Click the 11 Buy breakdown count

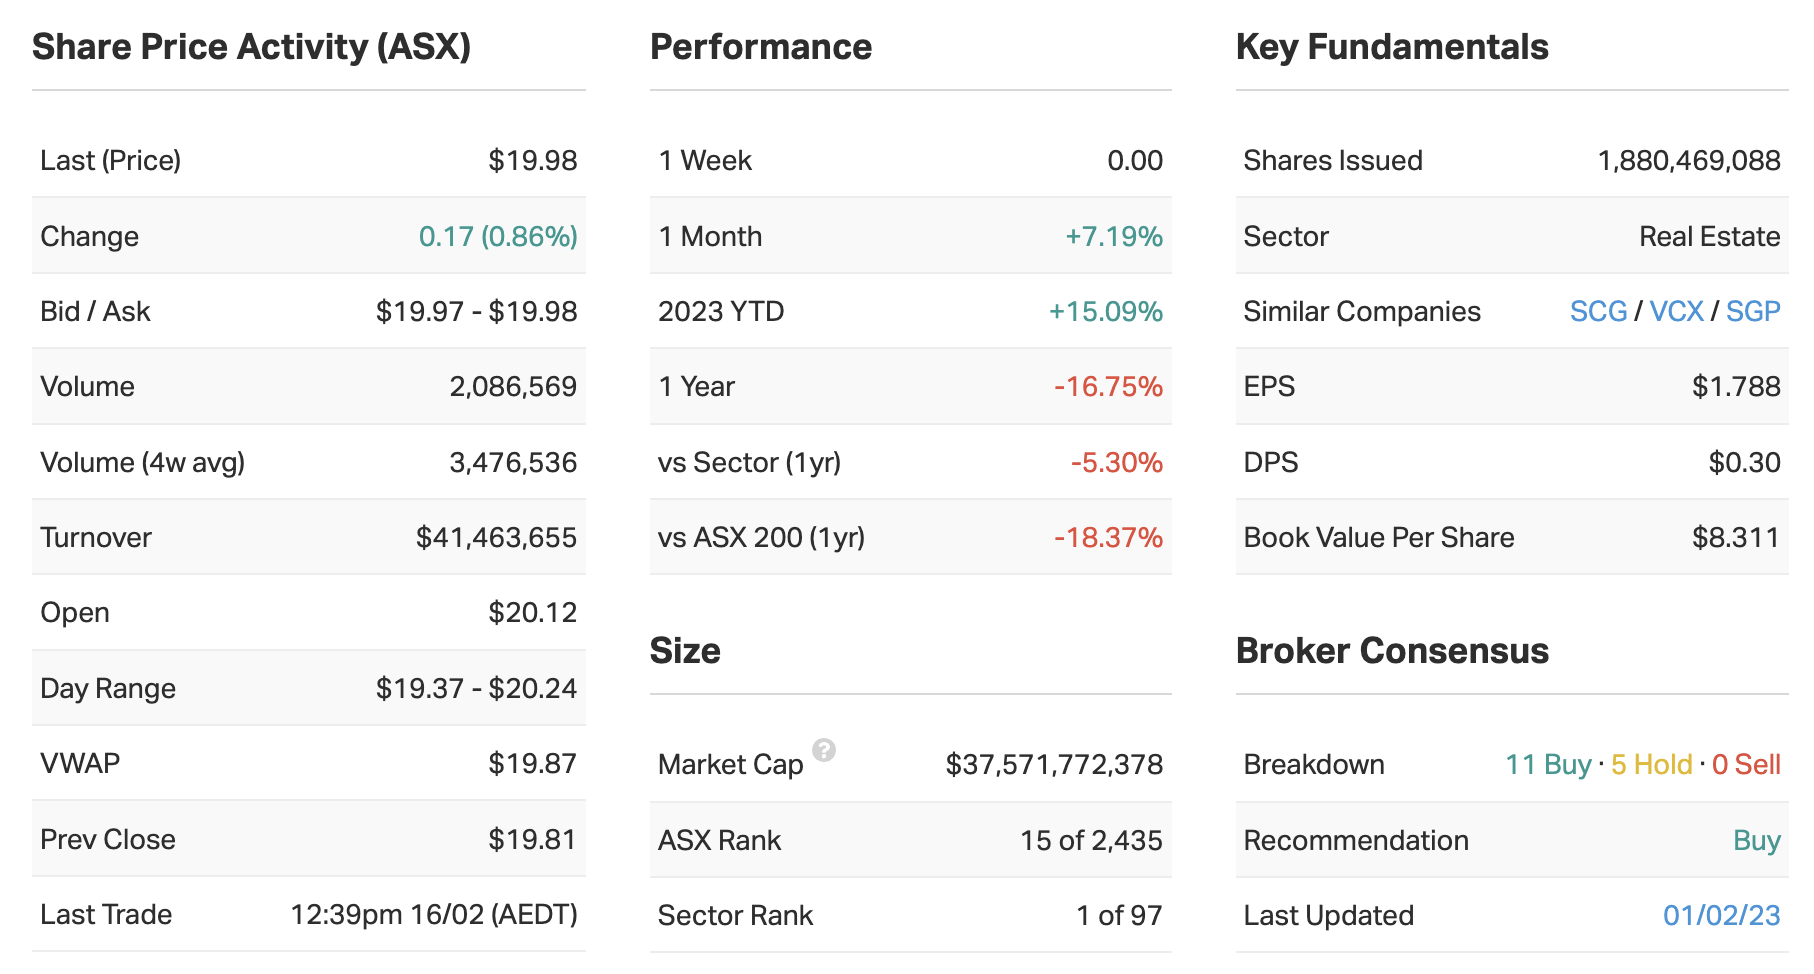tap(1548, 765)
